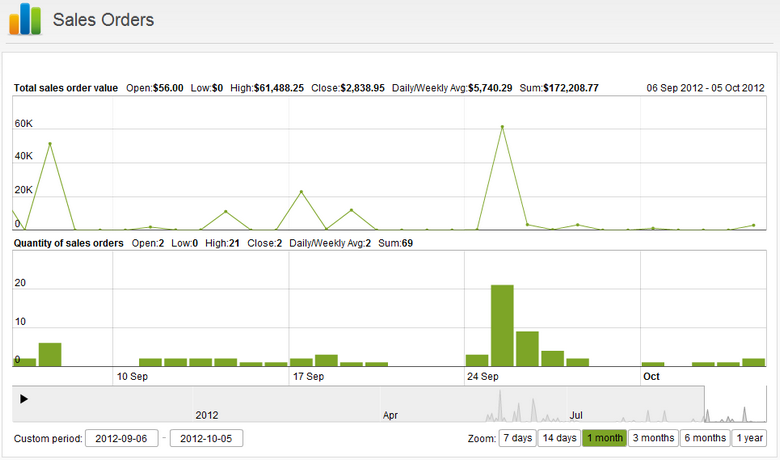Image resolution: width=780 pixels, height=460 pixels.
Task: Play the chart timeline animation
Action: click(23, 399)
